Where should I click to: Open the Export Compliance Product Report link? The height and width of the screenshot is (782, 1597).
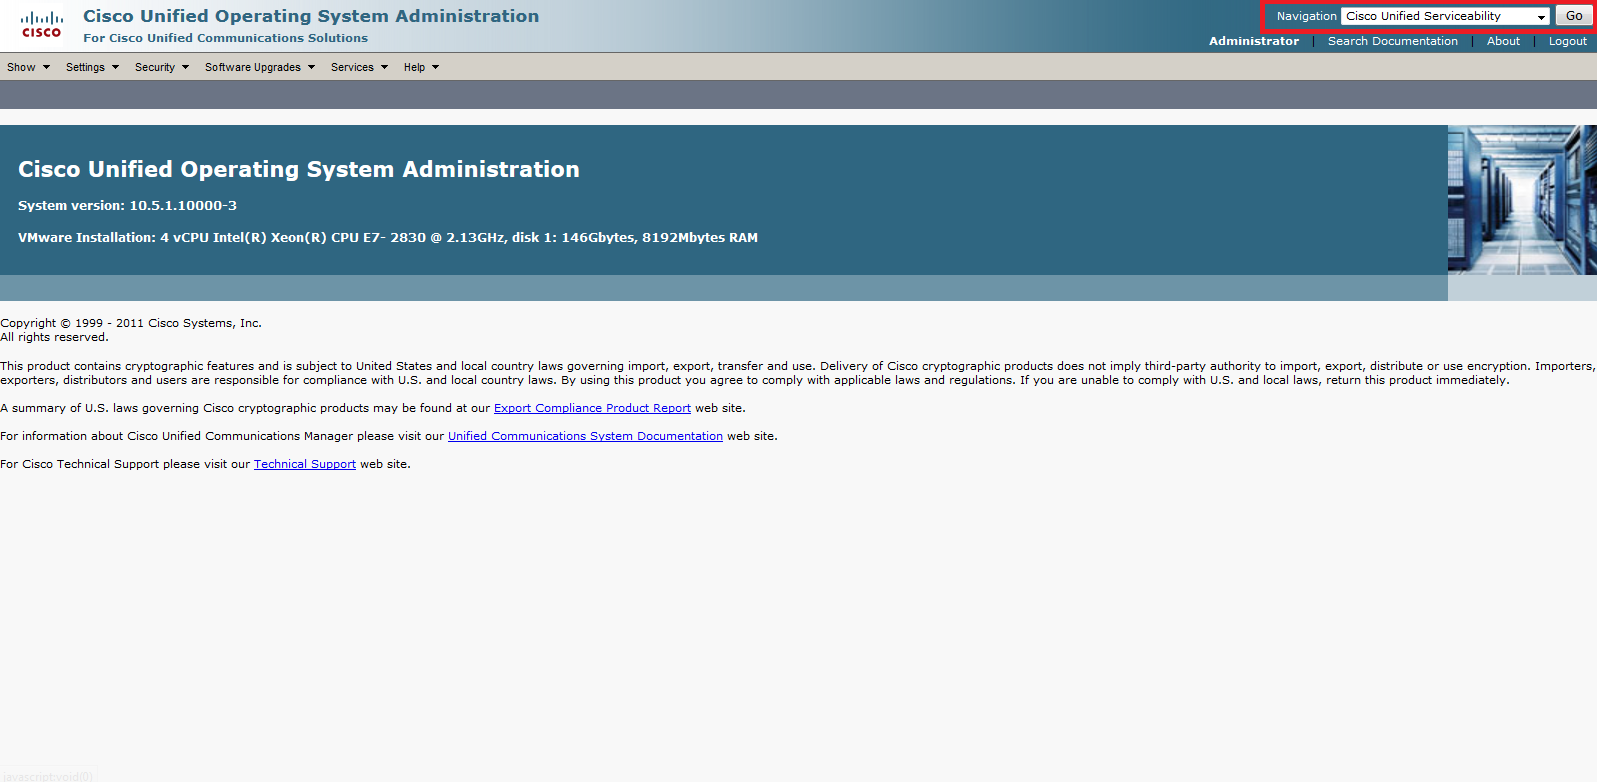592,408
